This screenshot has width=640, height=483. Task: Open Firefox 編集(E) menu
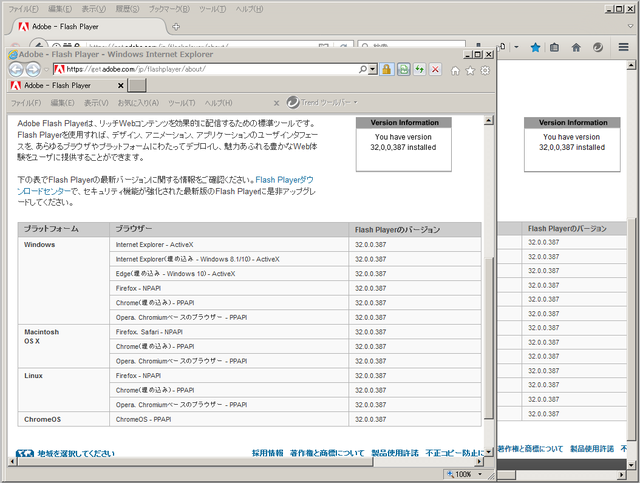60,9
